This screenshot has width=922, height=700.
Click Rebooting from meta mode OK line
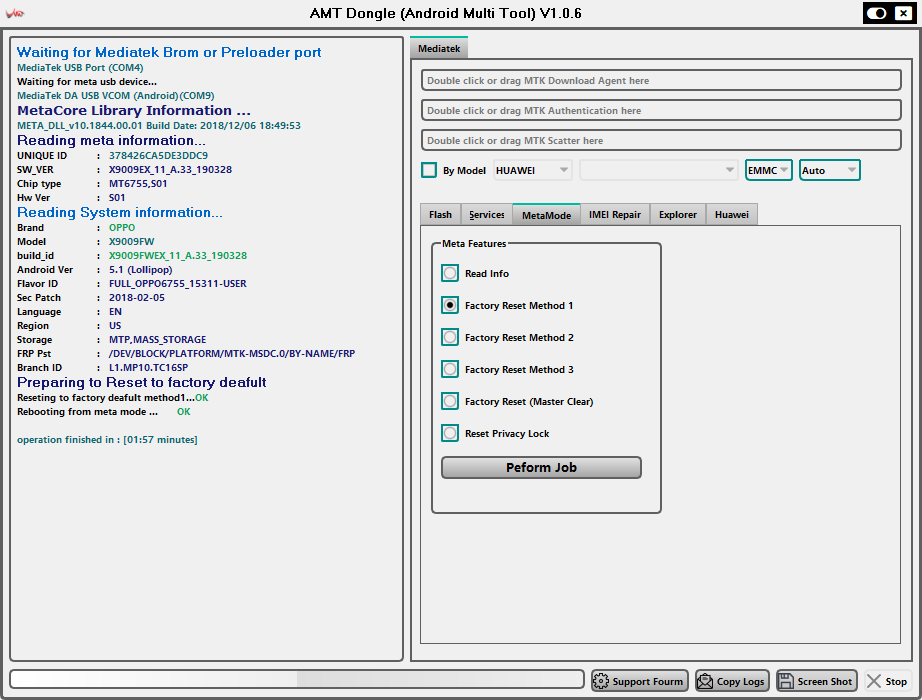(103, 412)
